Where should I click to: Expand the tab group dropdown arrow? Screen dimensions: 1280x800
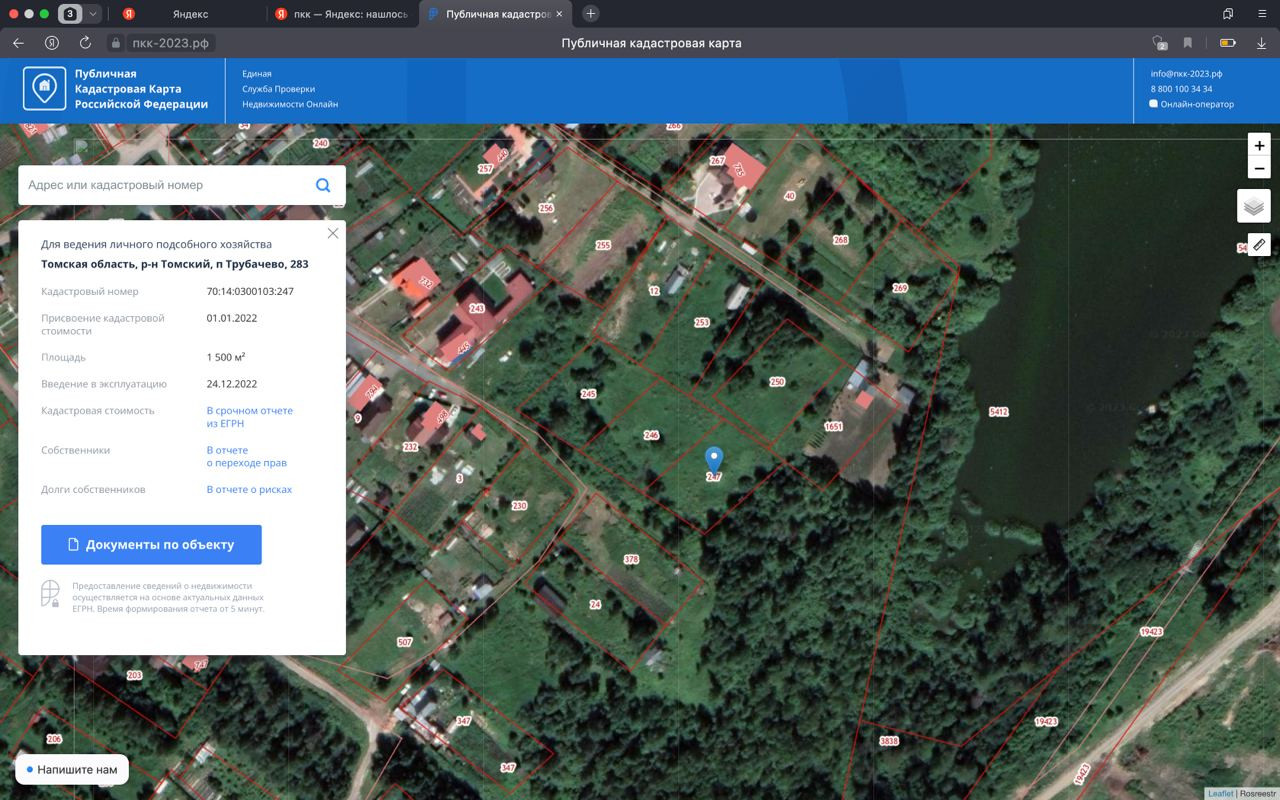click(93, 14)
